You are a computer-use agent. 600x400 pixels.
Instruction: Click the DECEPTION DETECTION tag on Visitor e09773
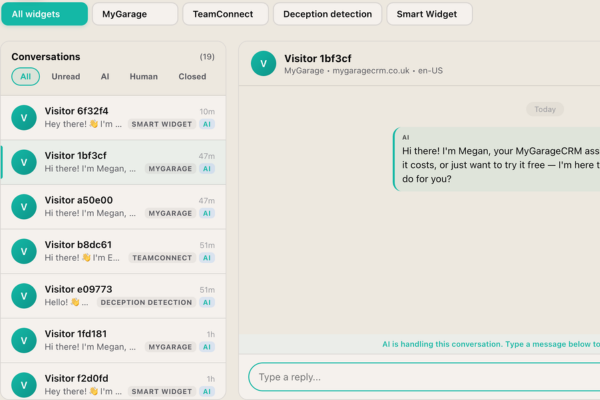[x=146, y=302]
